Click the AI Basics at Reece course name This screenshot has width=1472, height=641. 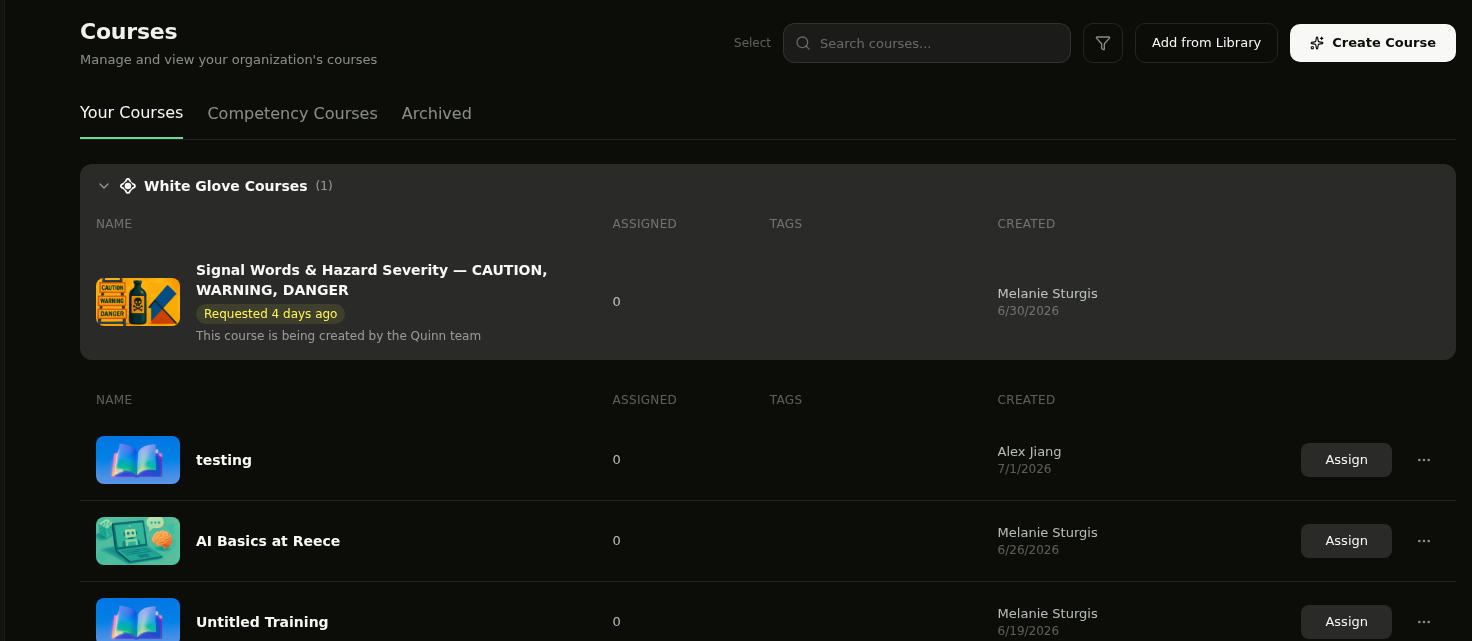click(x=268, y=541)
